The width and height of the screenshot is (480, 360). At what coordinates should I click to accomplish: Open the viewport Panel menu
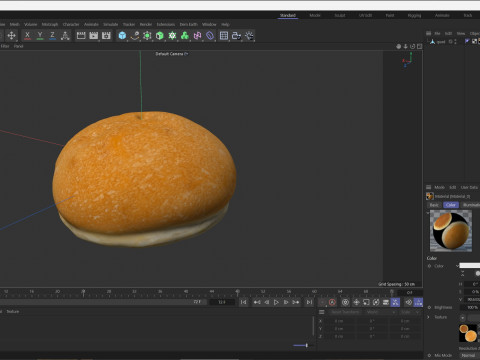pyautogui.click(x=18, y=46)
